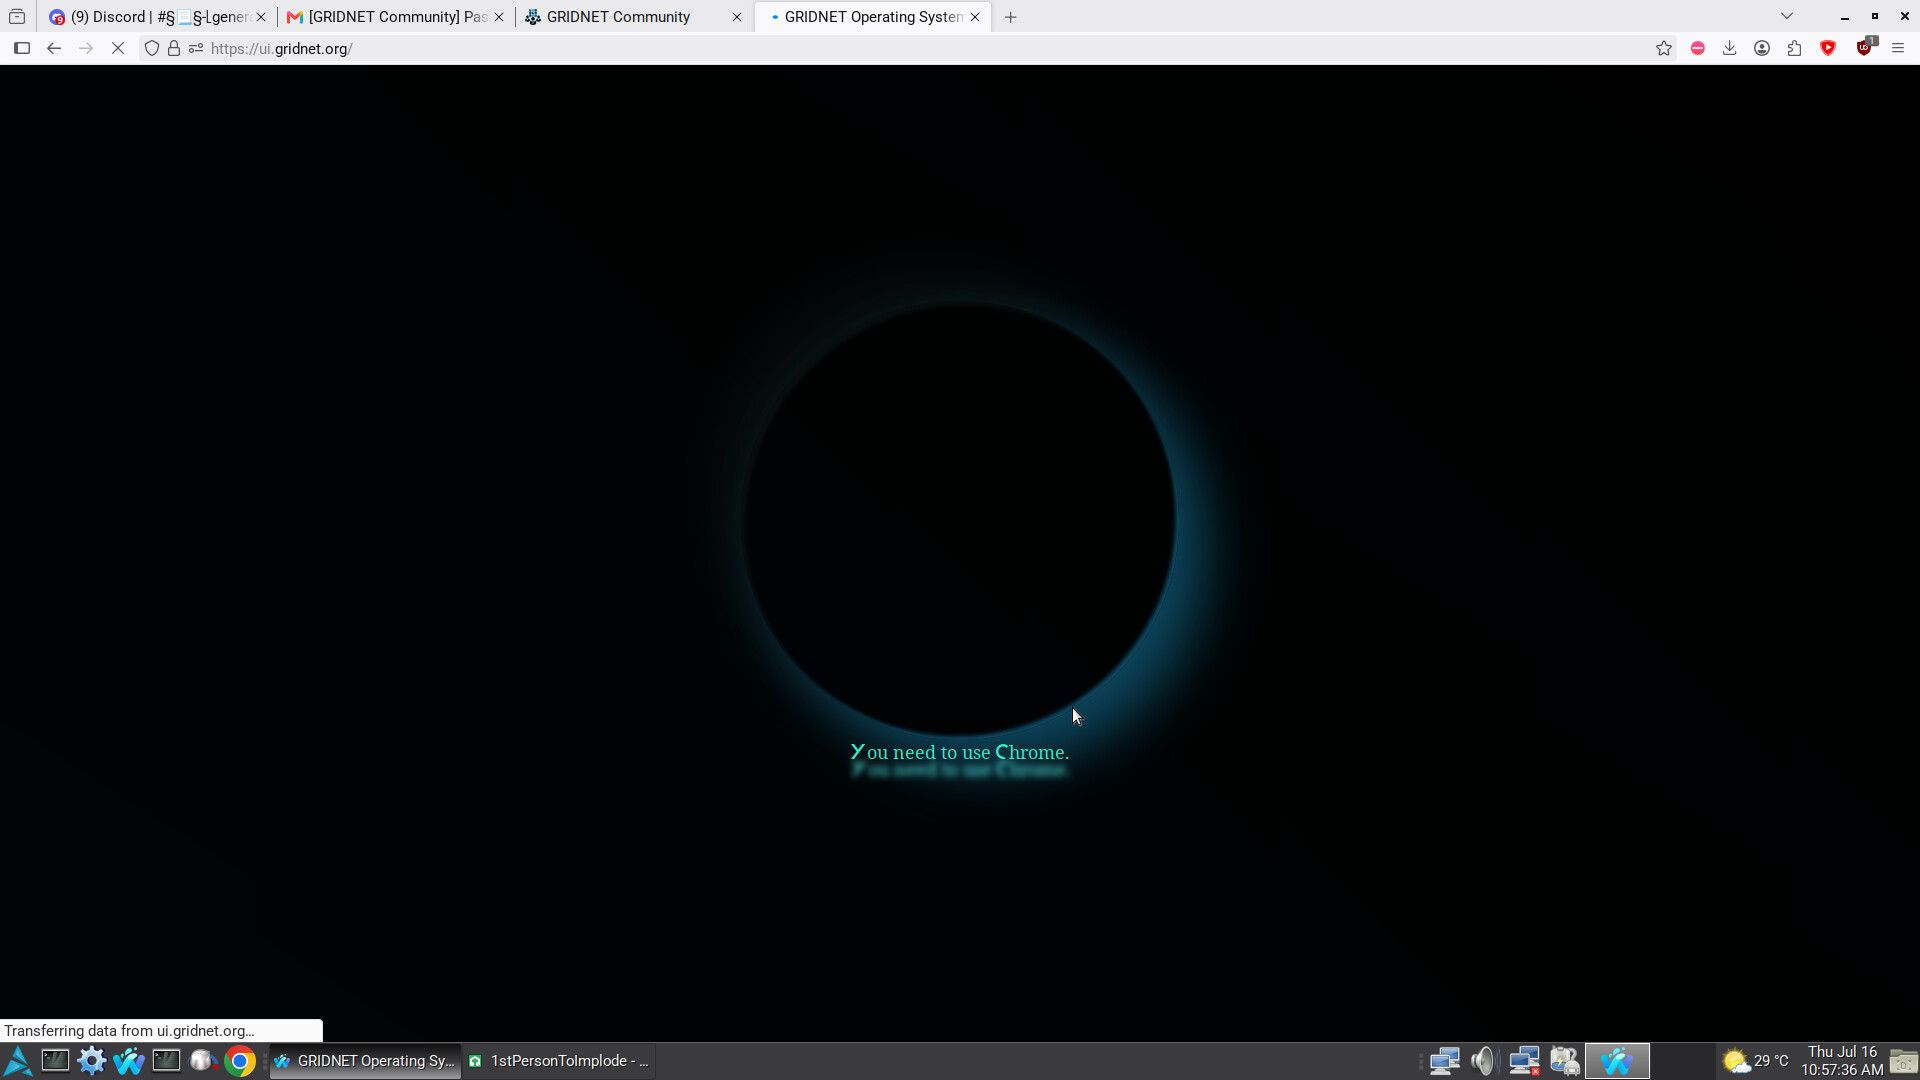This screenshot has height=1080, width=1920.
Task: Open the disconnected network tray icon
Action: 1524,1061
